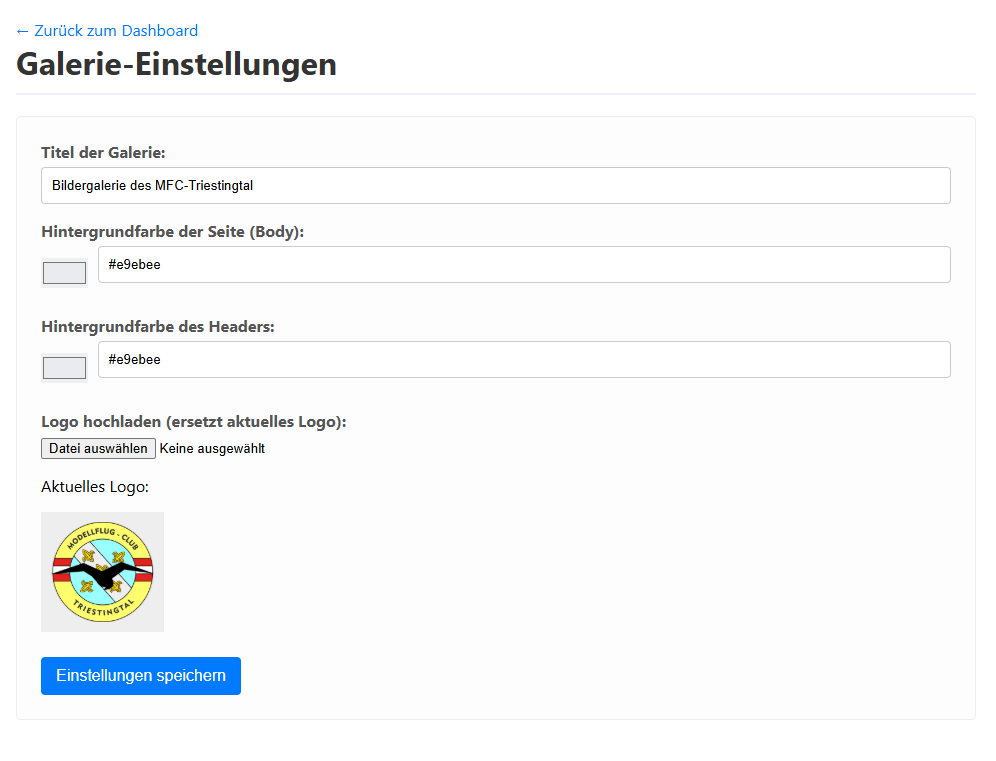The width and height of the screenshot is (996, 761).
Task: Click the 'Titel der Galerie:' label
Action: click(x=104, y=152)
